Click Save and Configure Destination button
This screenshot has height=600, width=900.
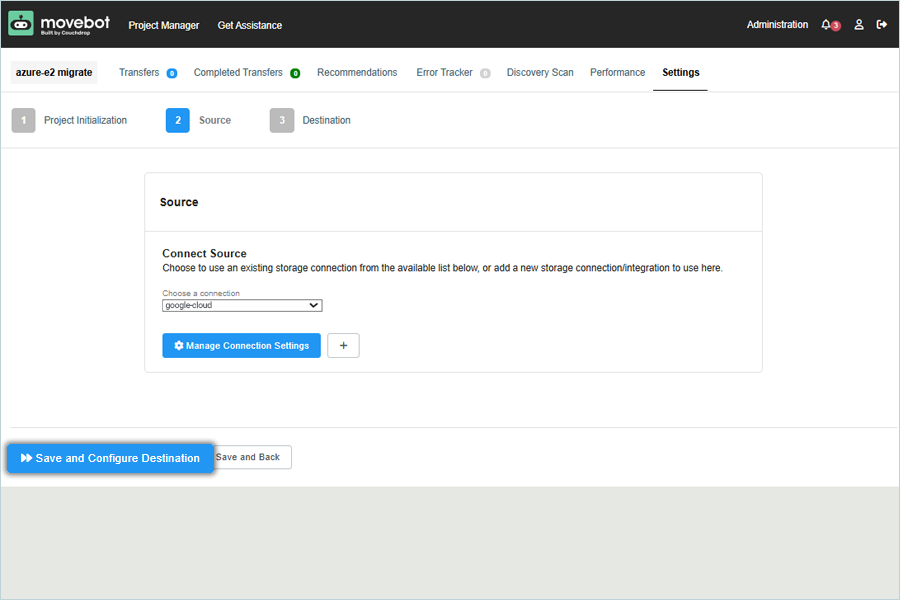pos(111,458)
